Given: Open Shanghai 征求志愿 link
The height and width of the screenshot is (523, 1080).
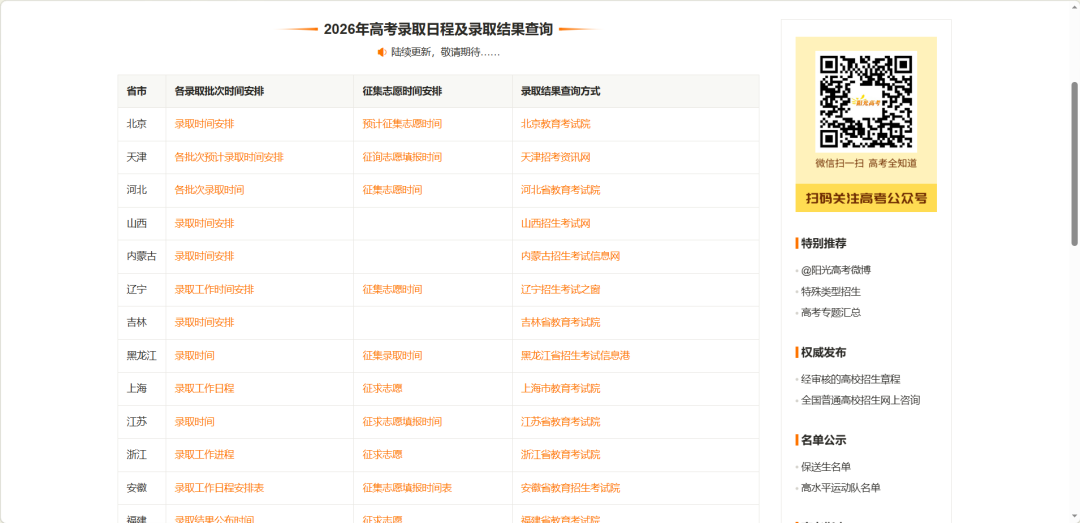Looking at the screenshot, I should pos(382,389).
